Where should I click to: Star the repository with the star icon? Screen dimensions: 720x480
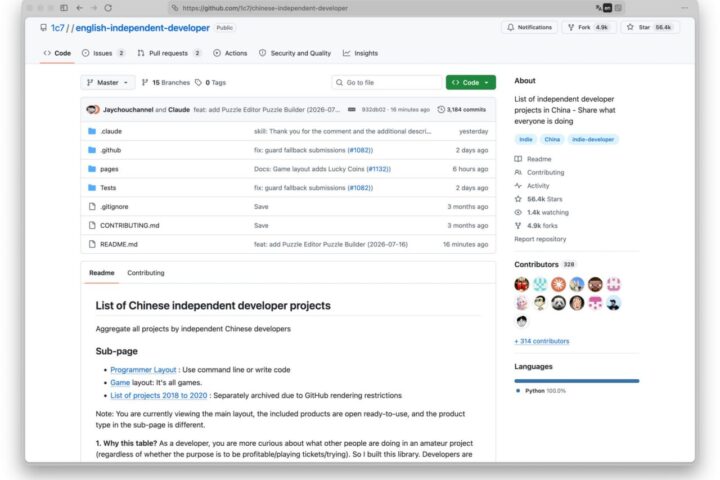(630, 28)
